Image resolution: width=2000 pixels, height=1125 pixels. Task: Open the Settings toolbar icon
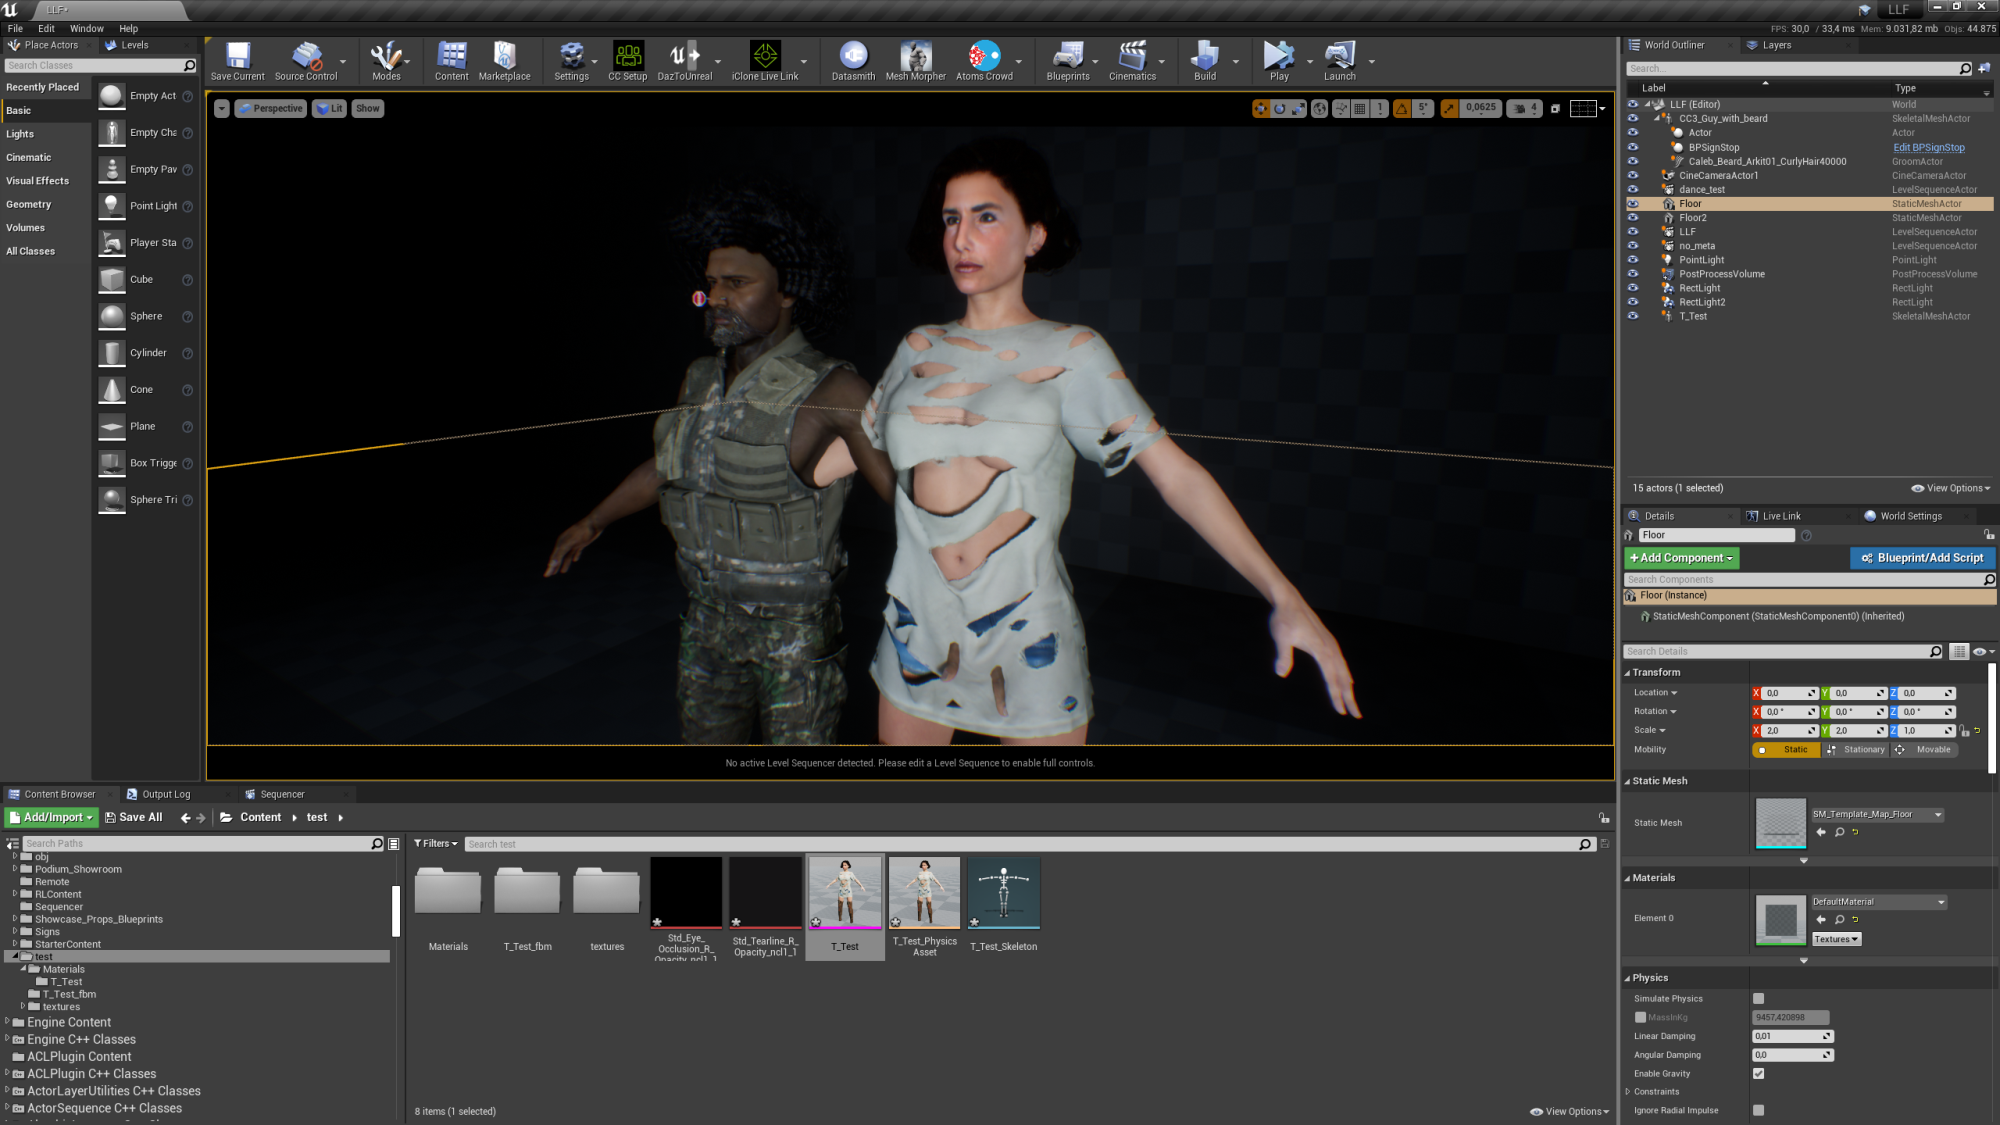pyautogui.click(x=571, y=61)
